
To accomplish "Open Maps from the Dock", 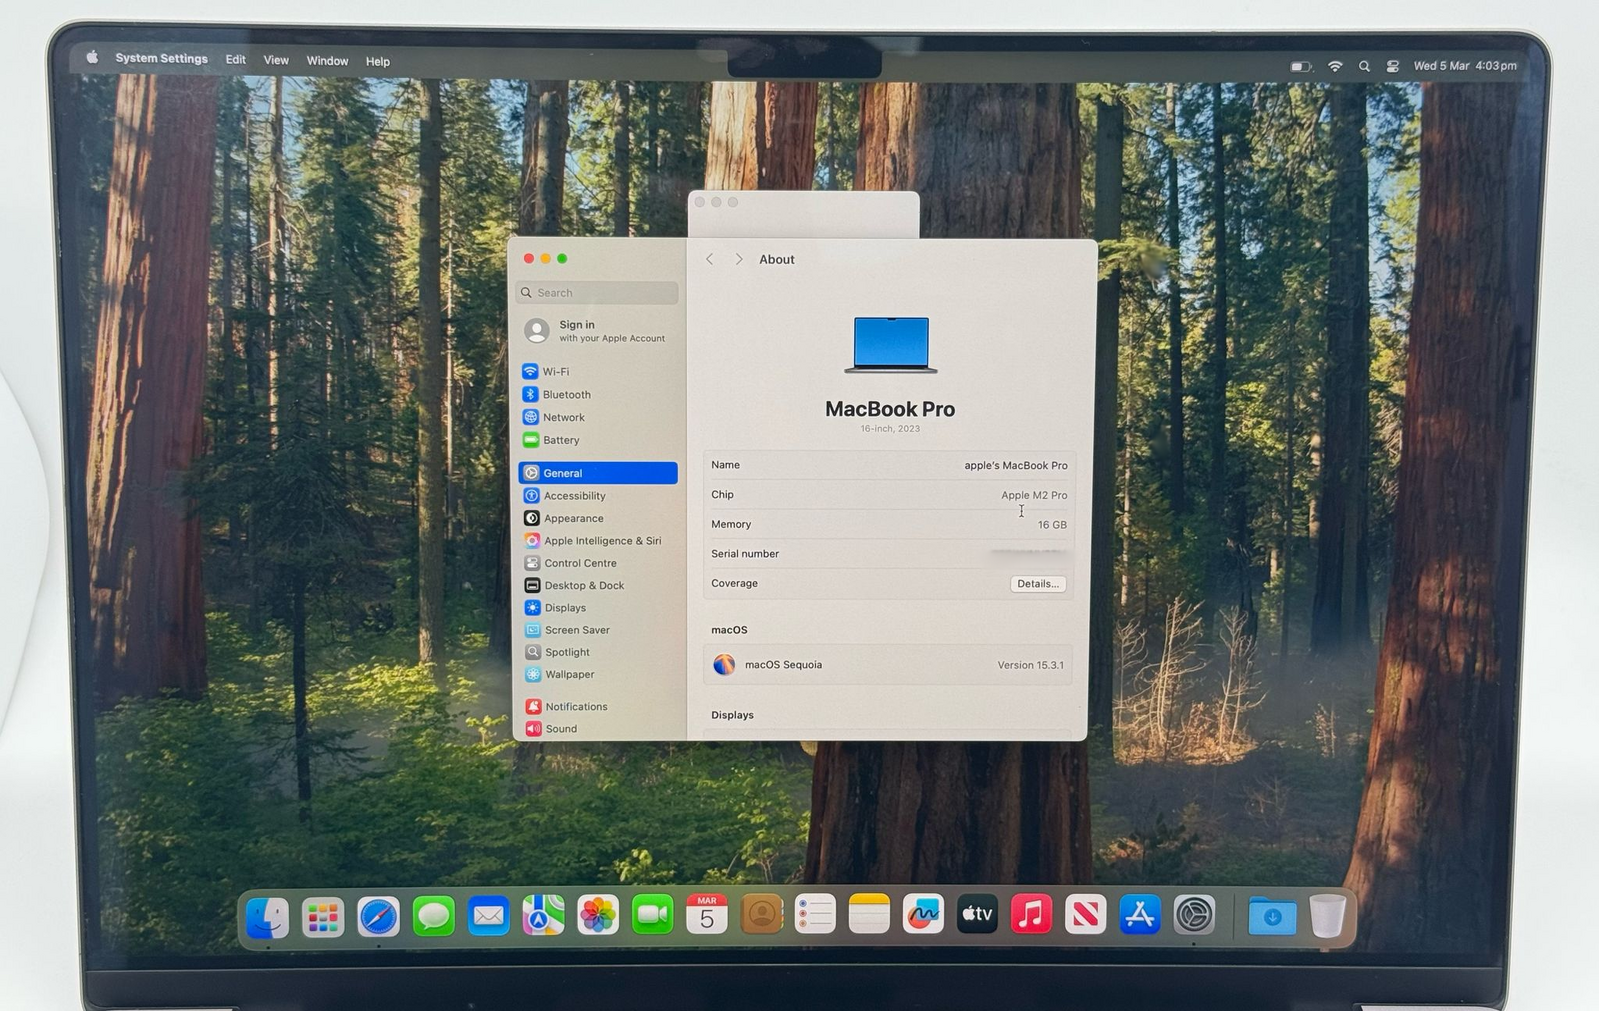I will (x=543, y=915).
